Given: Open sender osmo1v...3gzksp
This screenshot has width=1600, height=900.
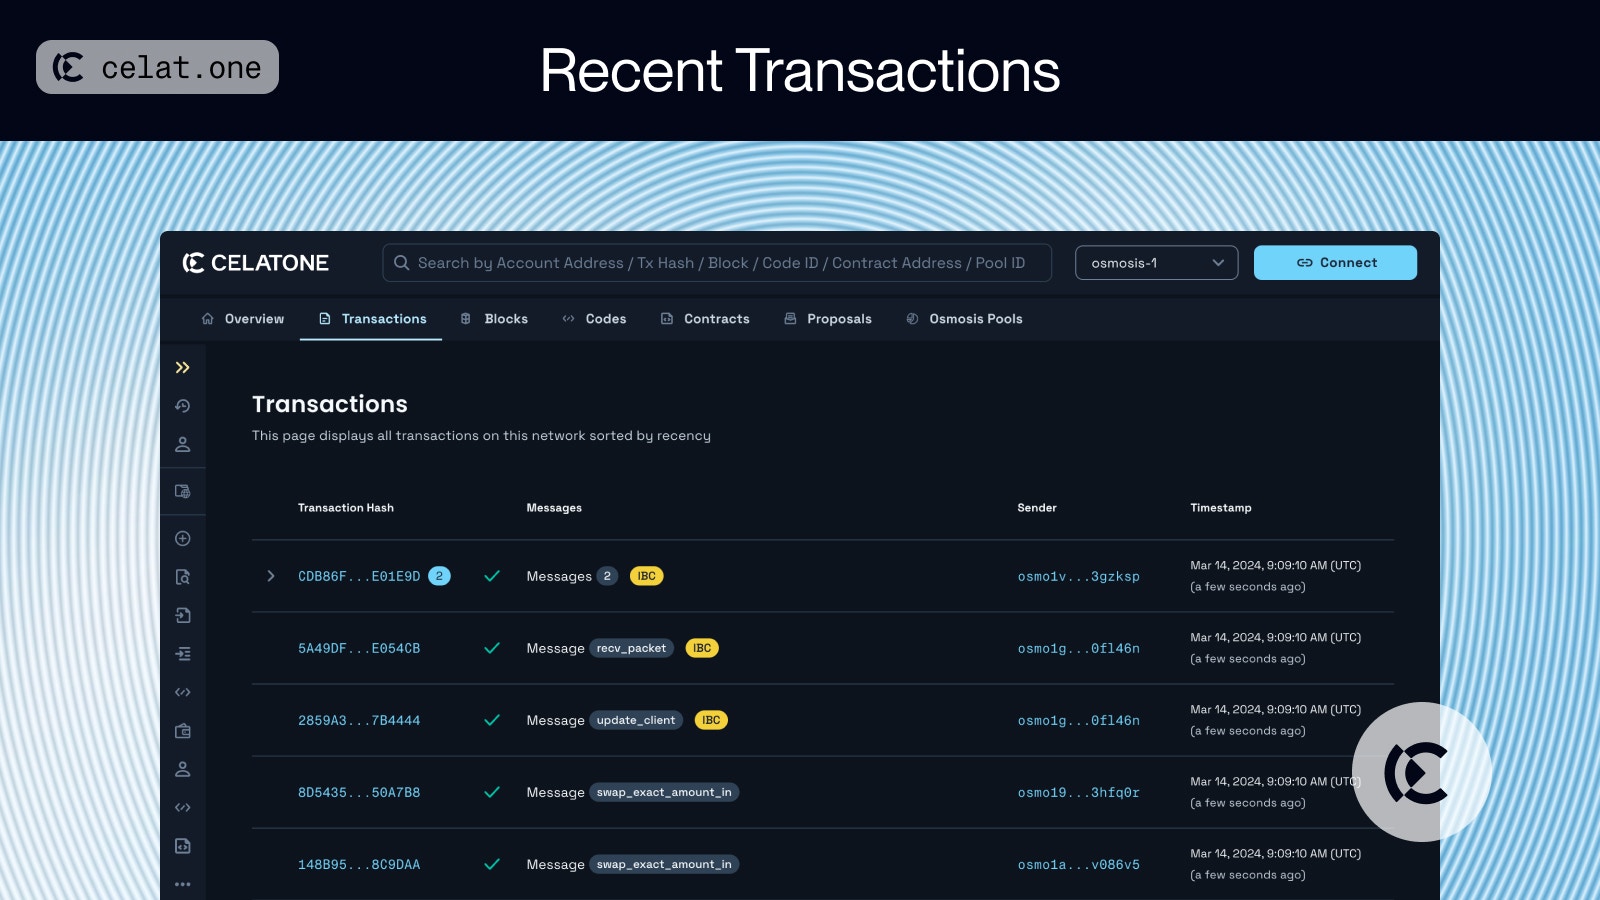Looking at the screenshot, I should click(x=1078, y=576).
